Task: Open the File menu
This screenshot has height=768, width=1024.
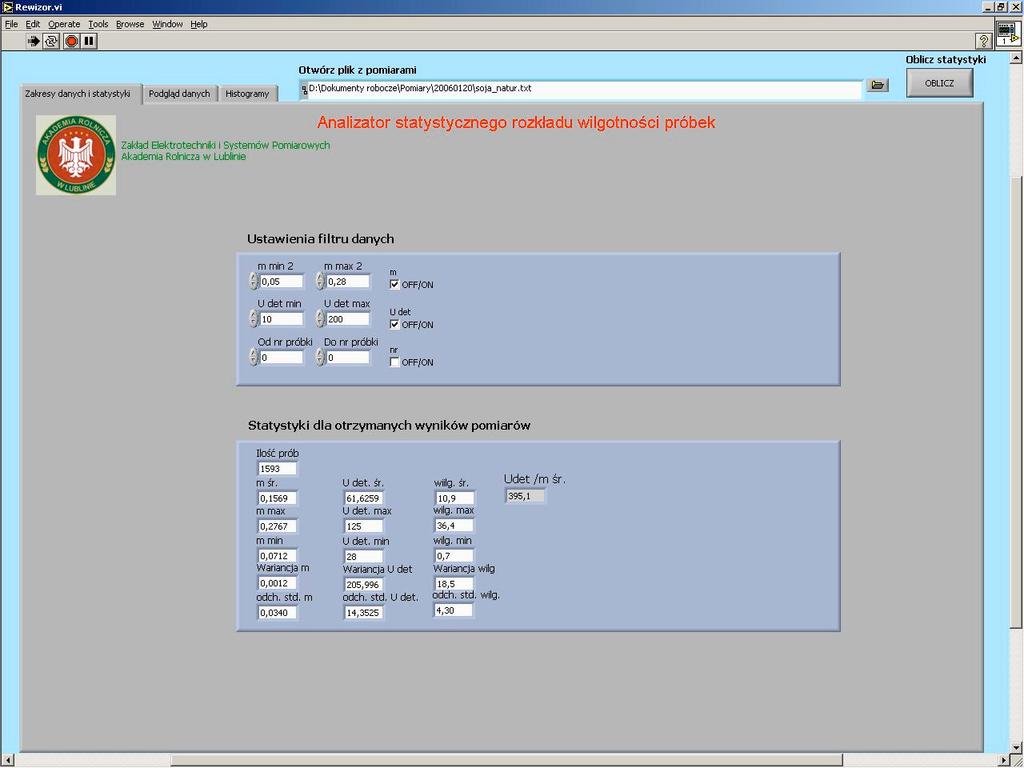Action: pyautogui.click(x=11, y=24)
